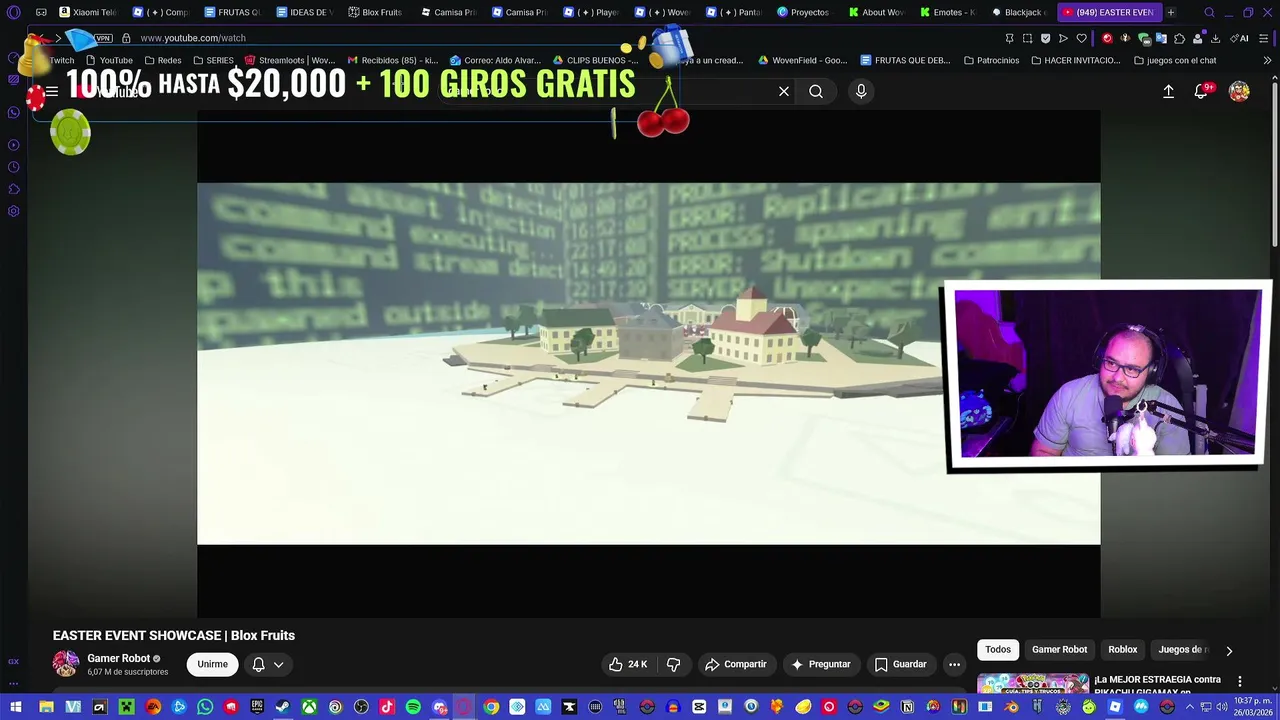Open the Patrocinios bookmarks folder
The image size is (1280, 720).
[991, 60]
